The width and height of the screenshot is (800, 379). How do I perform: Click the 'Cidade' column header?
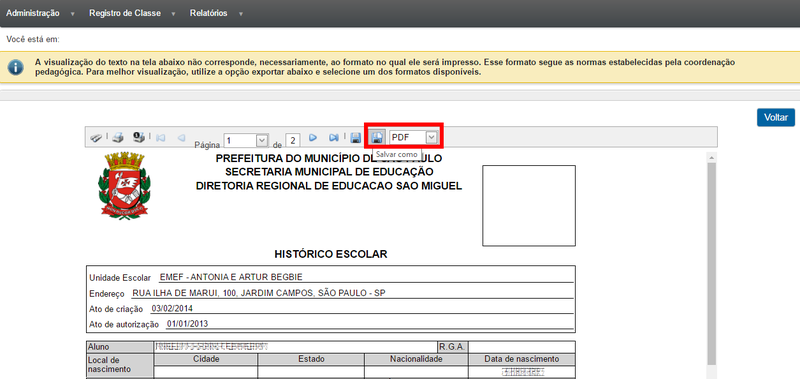(x=206, y=359)
